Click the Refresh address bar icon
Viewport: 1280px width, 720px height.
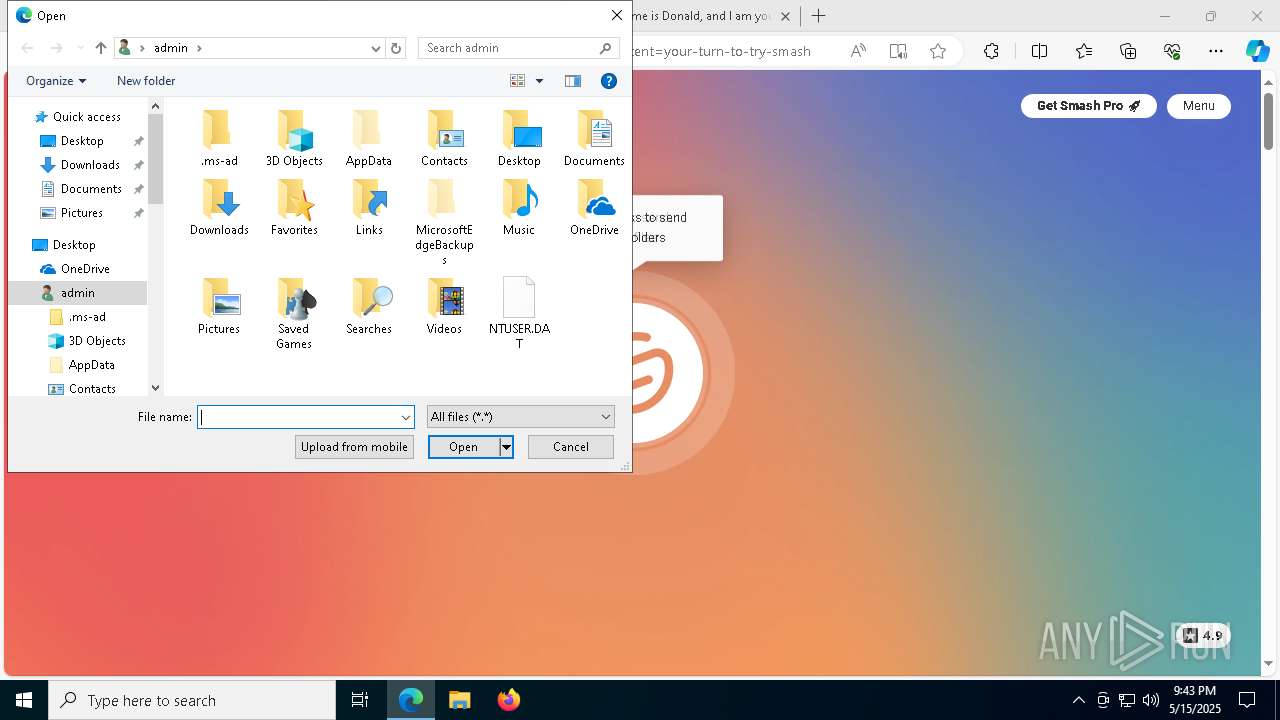[x=396, y=48]
